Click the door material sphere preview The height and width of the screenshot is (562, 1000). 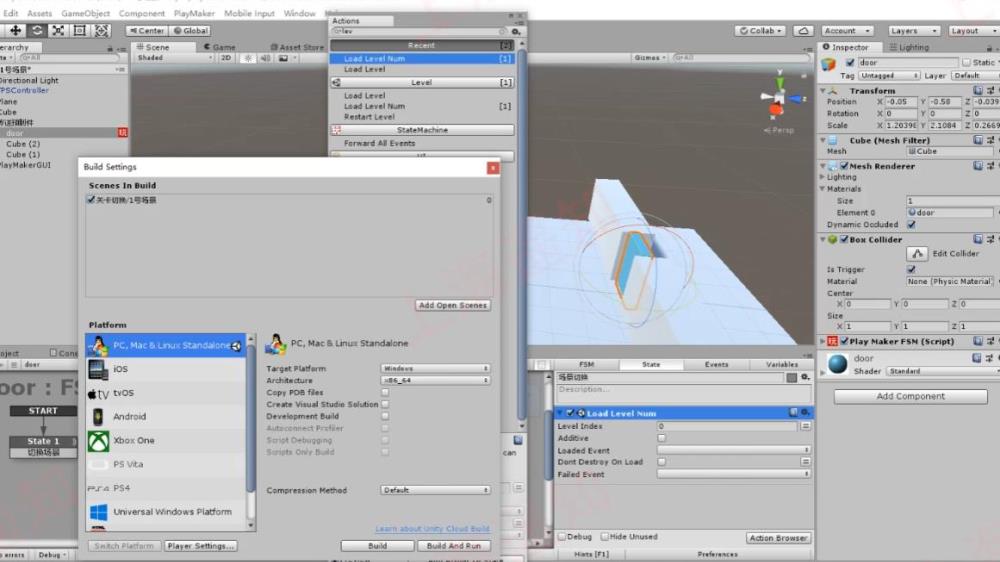tap(837, 364)
